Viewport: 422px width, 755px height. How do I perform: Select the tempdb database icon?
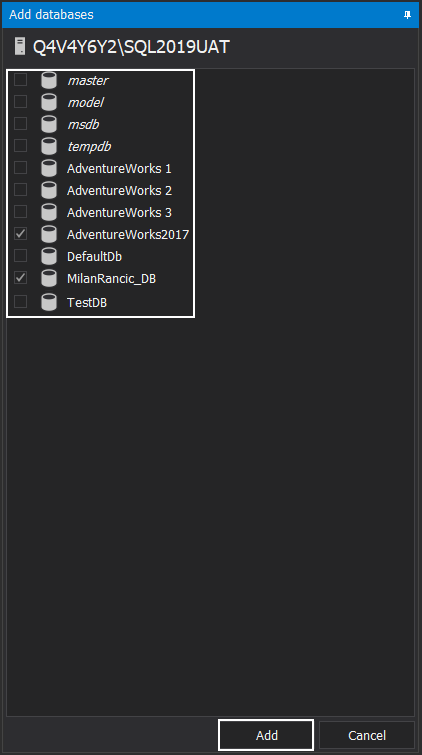[49, 146]
